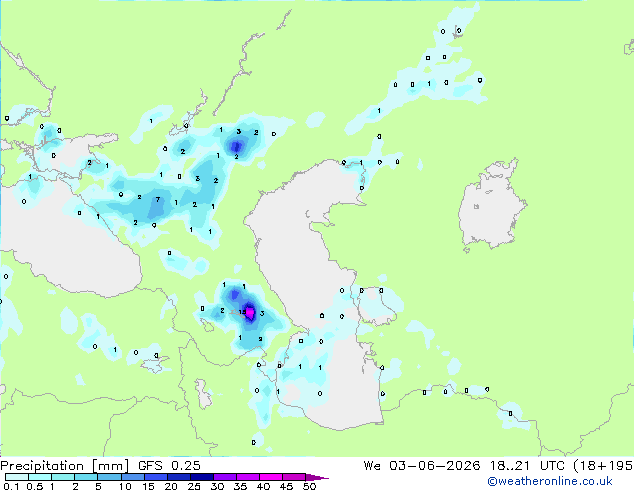Click the '7' precipitation value on the map
This screenshot has height=490, width=634.
coord(158,200)
